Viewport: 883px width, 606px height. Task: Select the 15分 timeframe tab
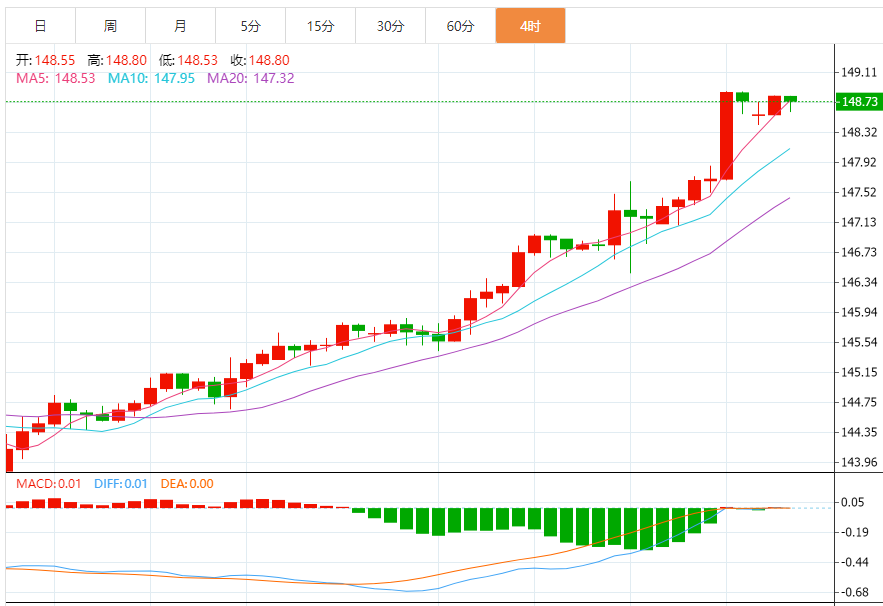tap(320, 26)
